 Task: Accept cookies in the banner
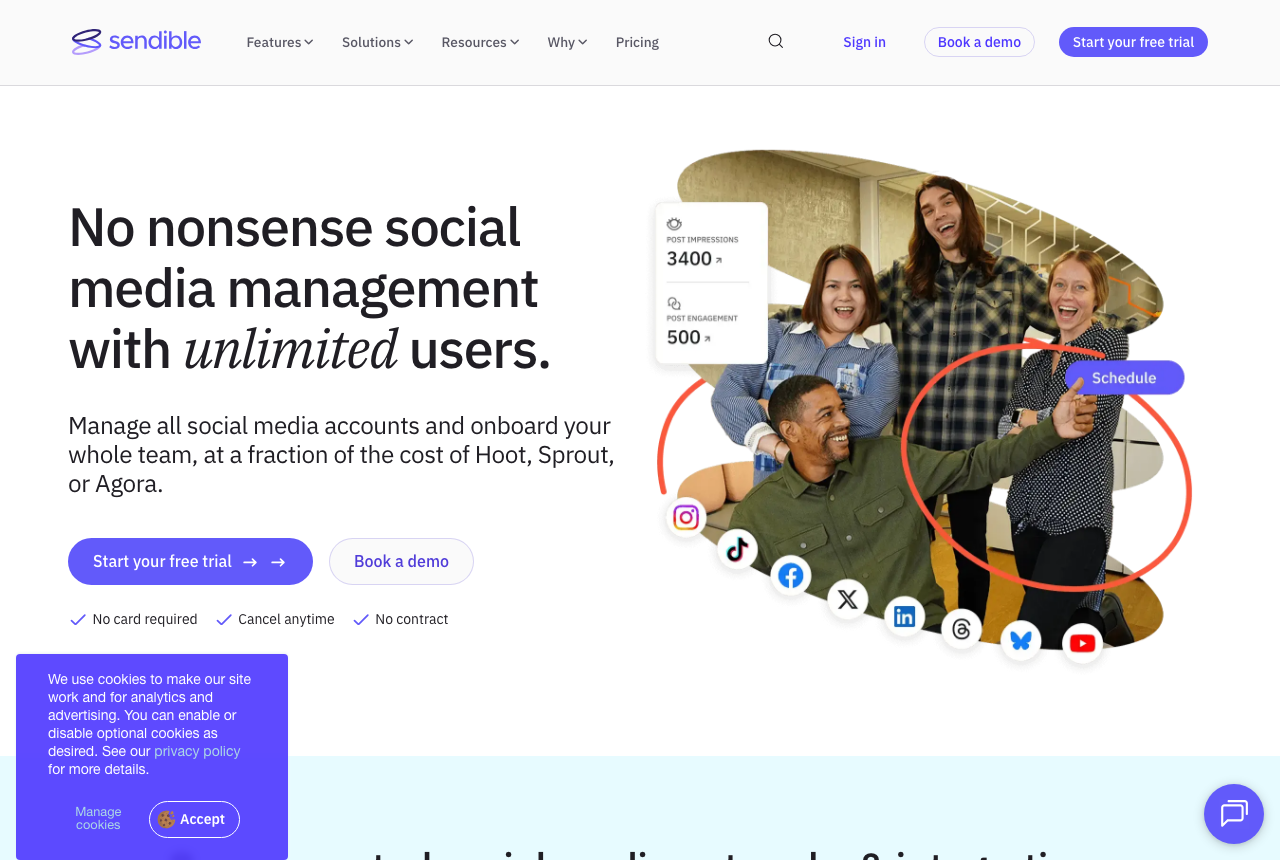(x=194, y=819)
